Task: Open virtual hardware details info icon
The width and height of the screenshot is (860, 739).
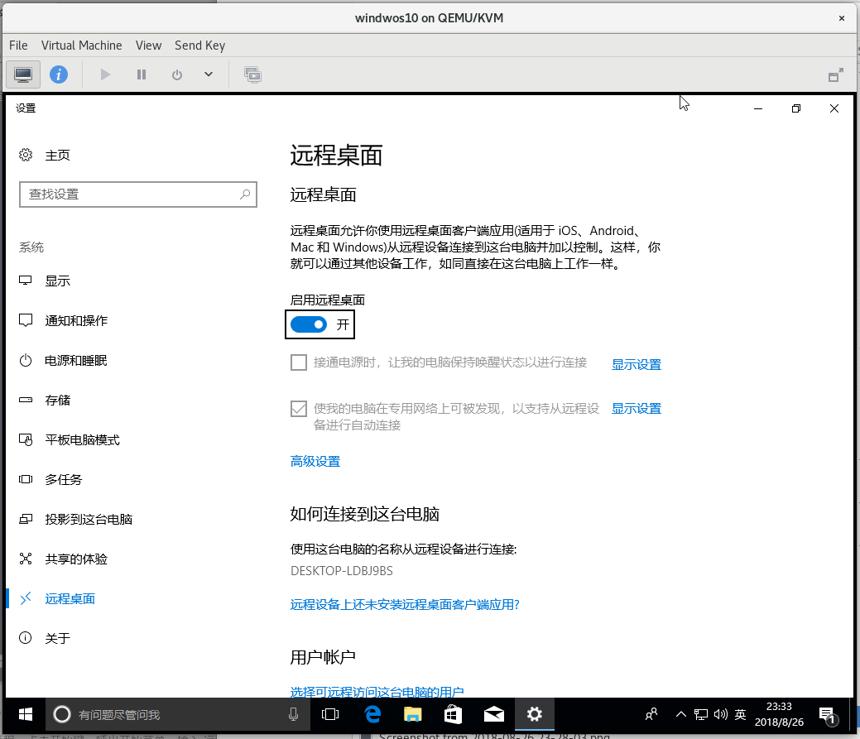Action: (59, 75)
